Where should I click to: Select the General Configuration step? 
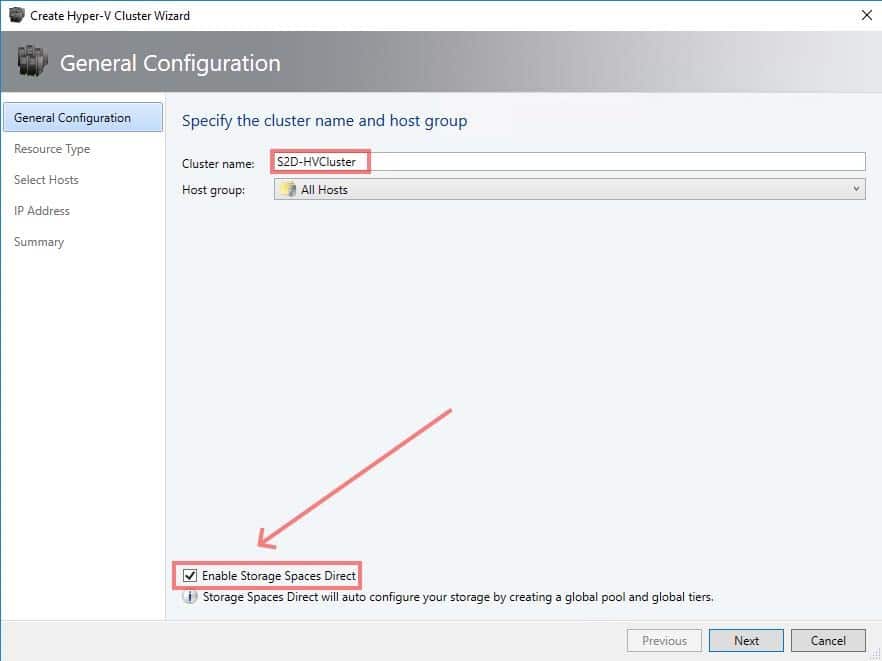(83, 118)
